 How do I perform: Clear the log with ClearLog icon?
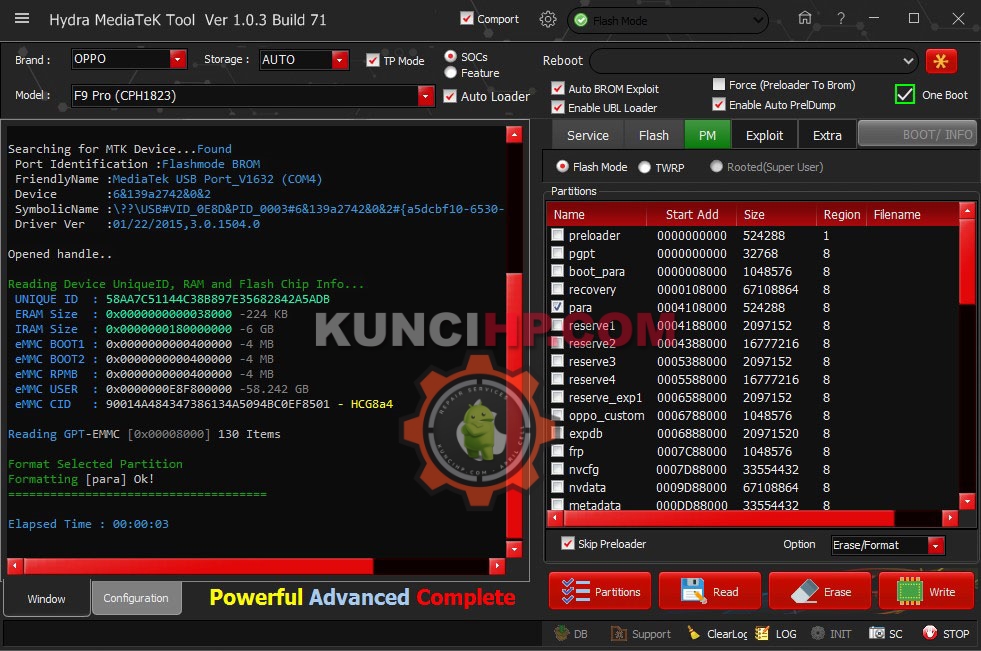717,633
